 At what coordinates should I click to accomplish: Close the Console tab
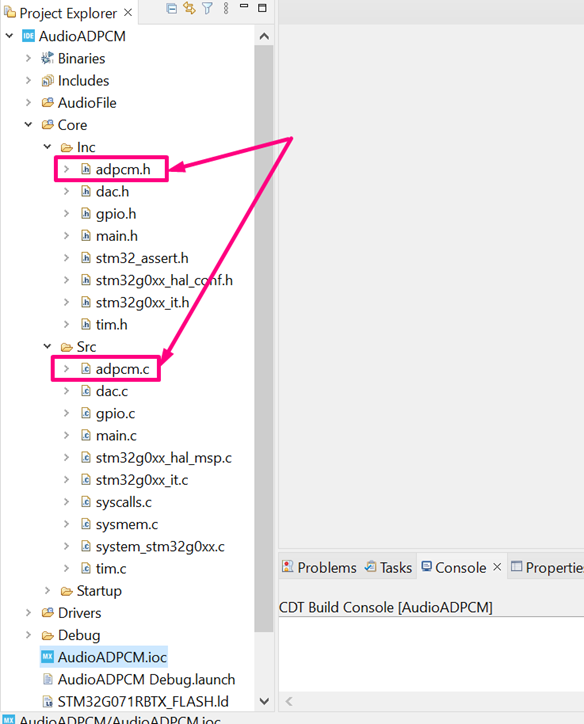click(497, 567)
